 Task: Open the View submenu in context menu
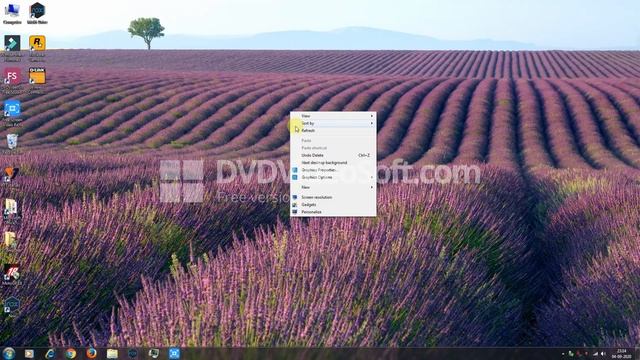click(x=333, y=116)
